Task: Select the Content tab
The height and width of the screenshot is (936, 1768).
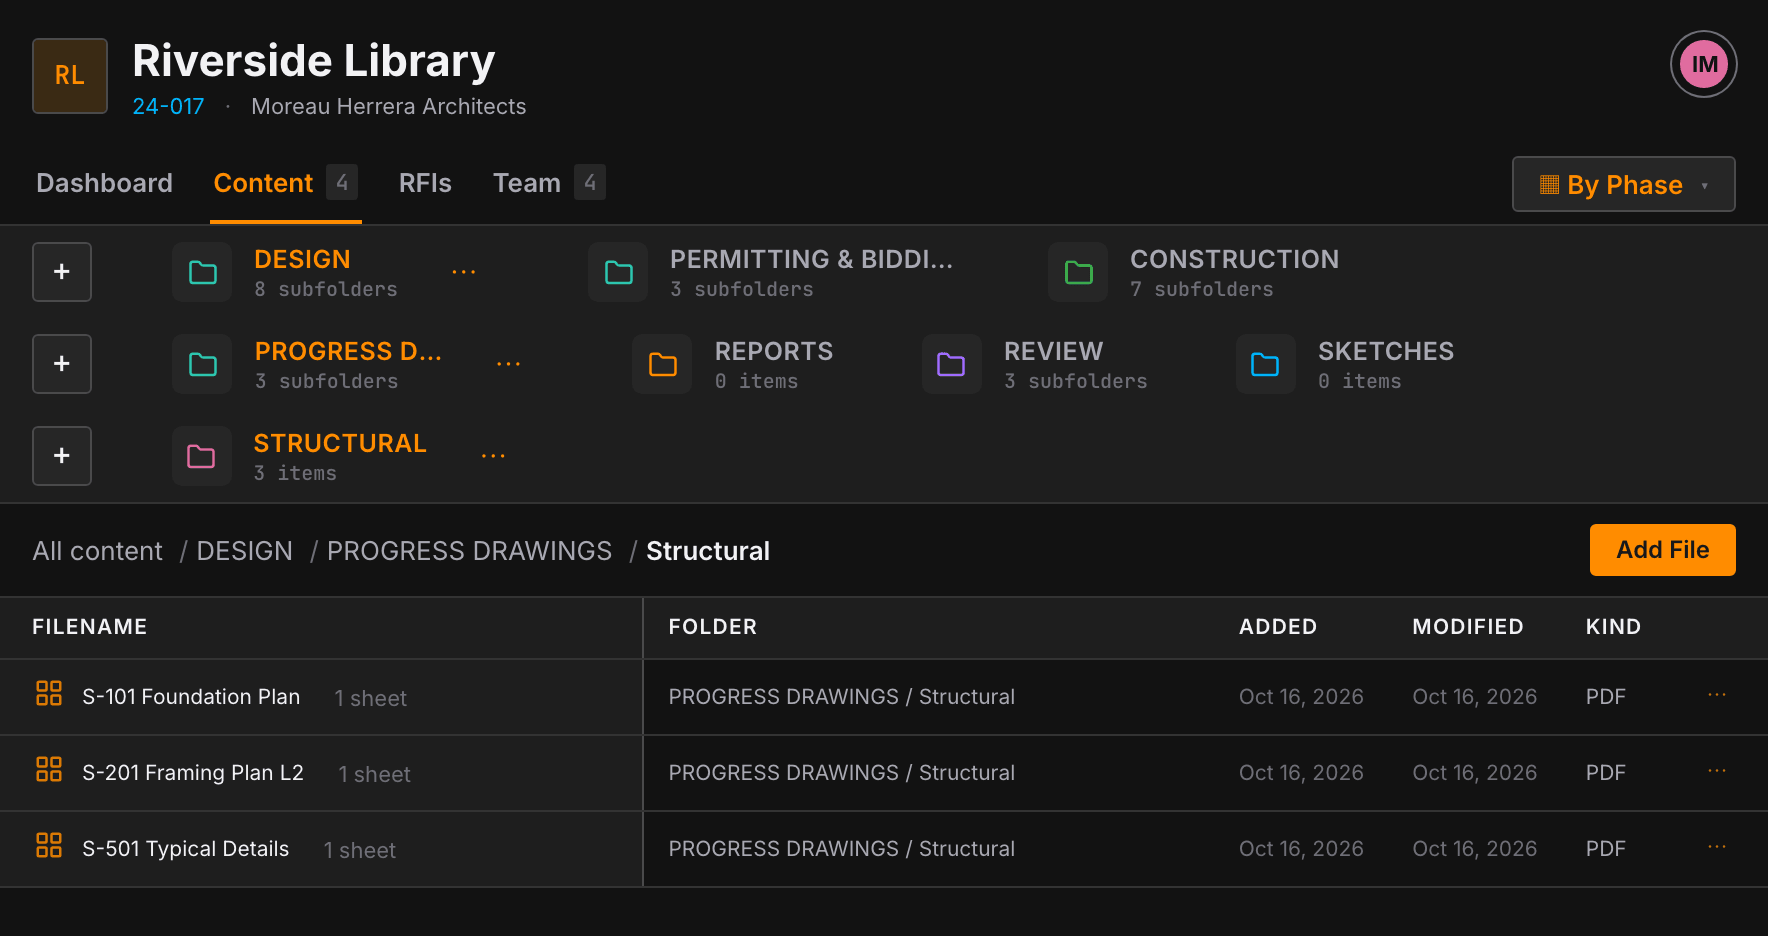Action: pos(285,183)
